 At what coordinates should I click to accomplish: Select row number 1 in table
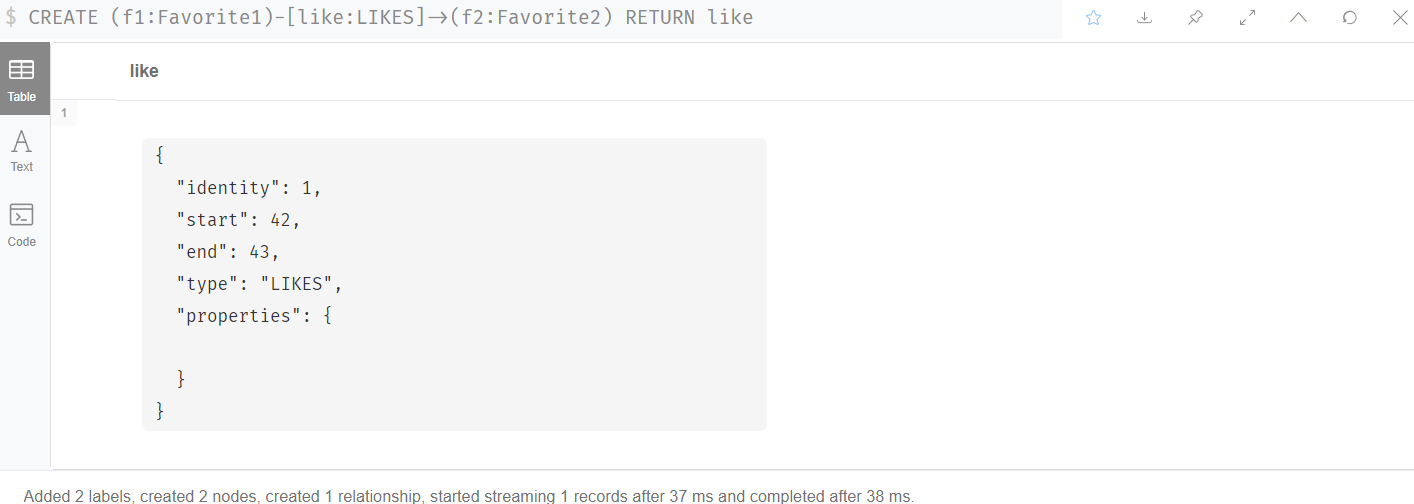pos(64,113)
